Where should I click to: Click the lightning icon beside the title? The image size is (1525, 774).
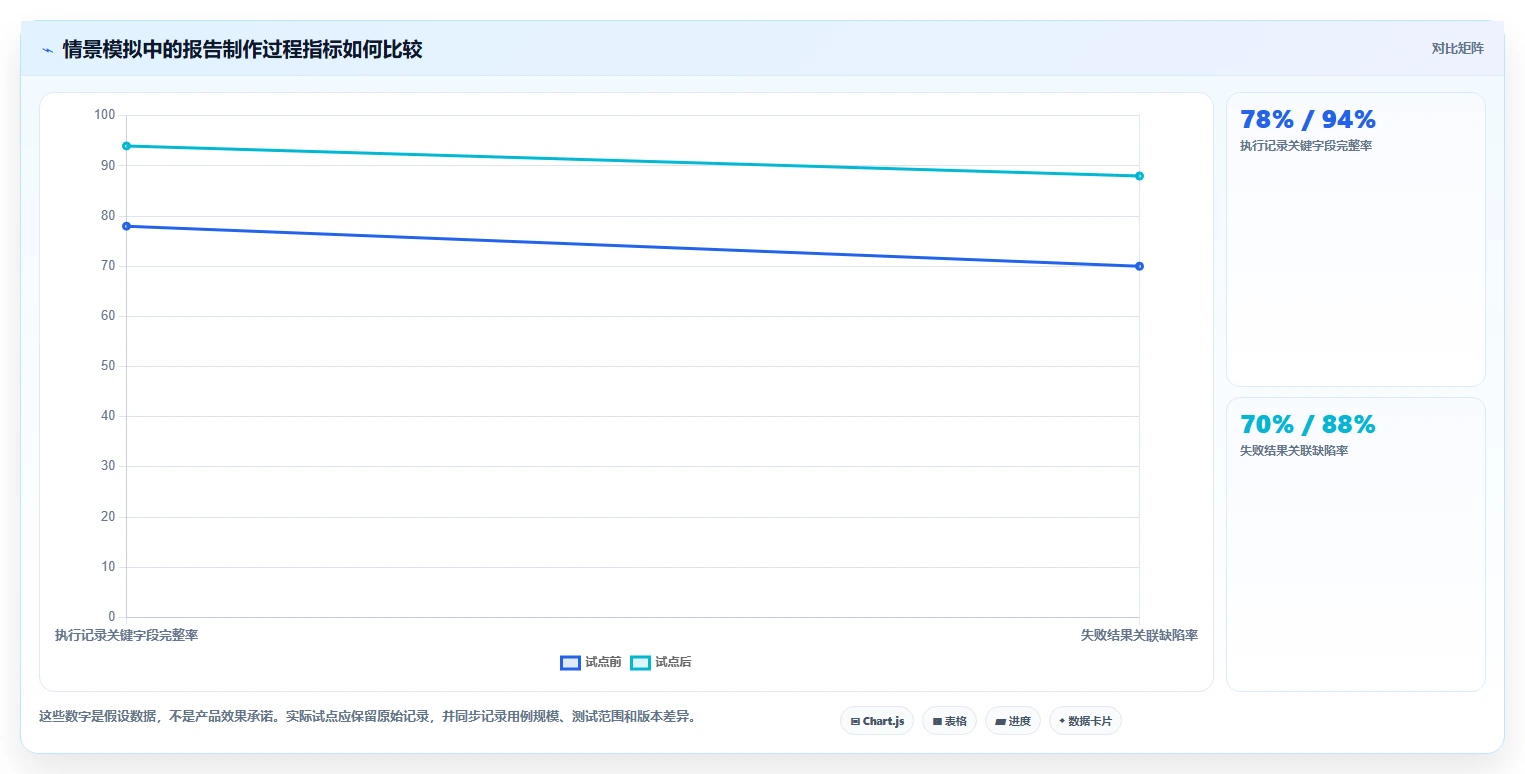pyautogui.click(x=47, y=50)
